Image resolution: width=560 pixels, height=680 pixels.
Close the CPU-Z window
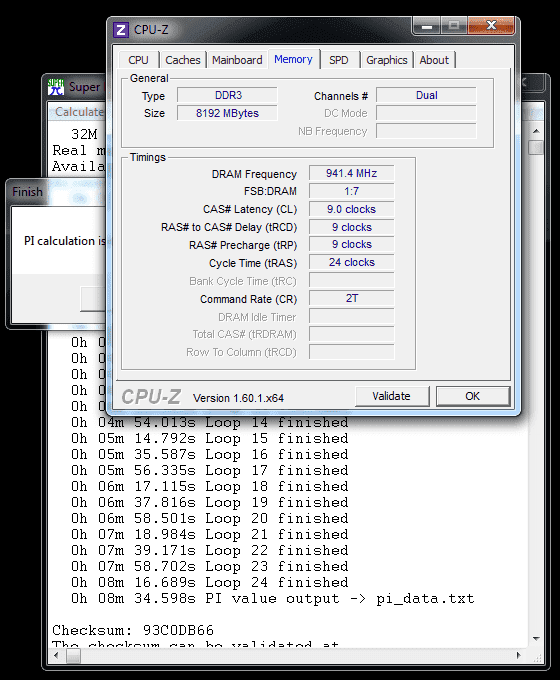click(x=491, y=26)
